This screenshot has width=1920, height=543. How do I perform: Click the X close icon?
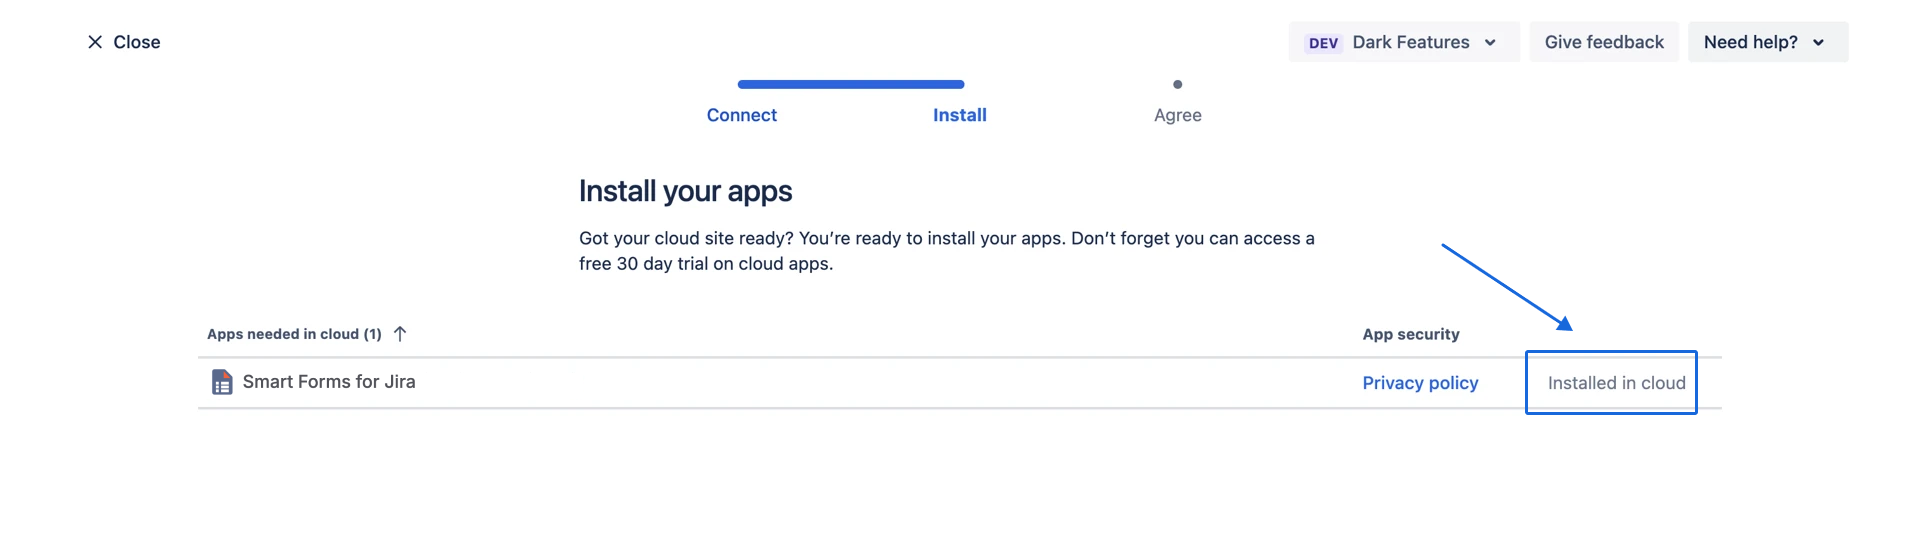(95, 42)
